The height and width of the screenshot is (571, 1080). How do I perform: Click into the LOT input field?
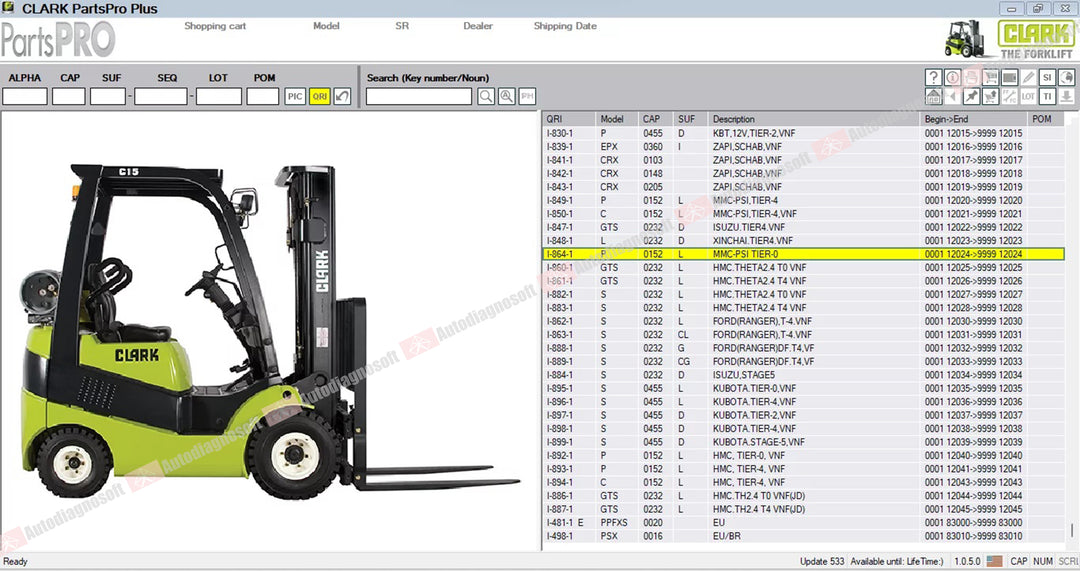click(x=218, y=96)
